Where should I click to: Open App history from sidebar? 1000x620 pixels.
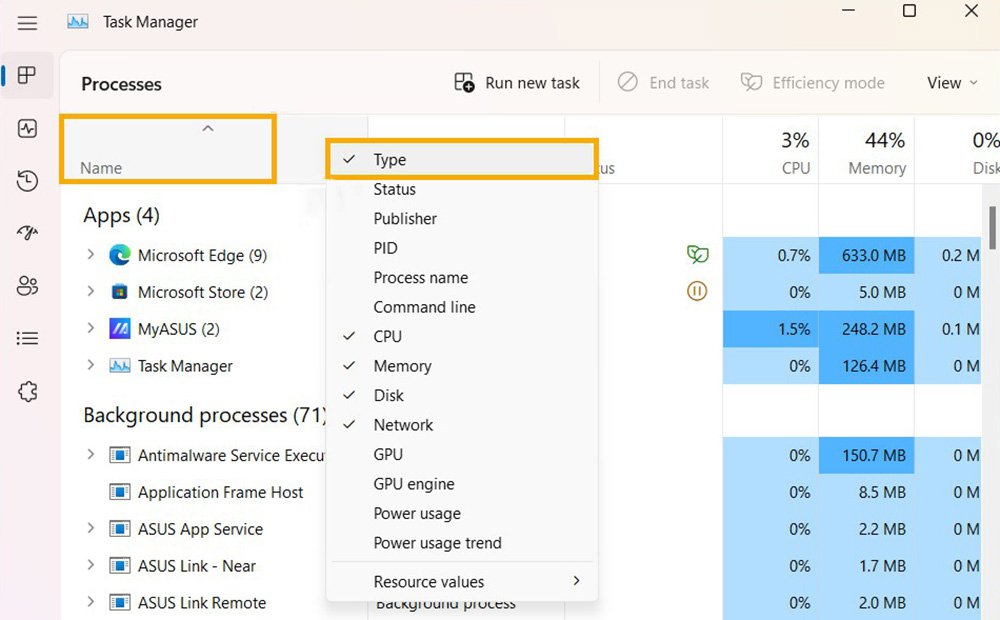pyautogui.click(x=27, y=181)
